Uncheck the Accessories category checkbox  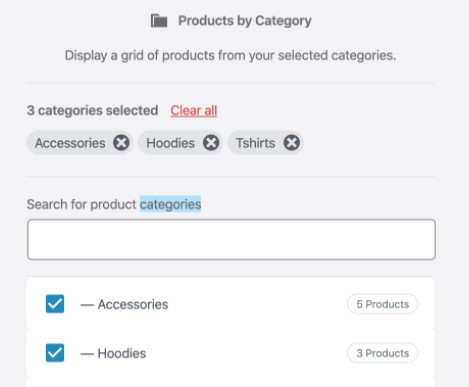coord(55,304)
